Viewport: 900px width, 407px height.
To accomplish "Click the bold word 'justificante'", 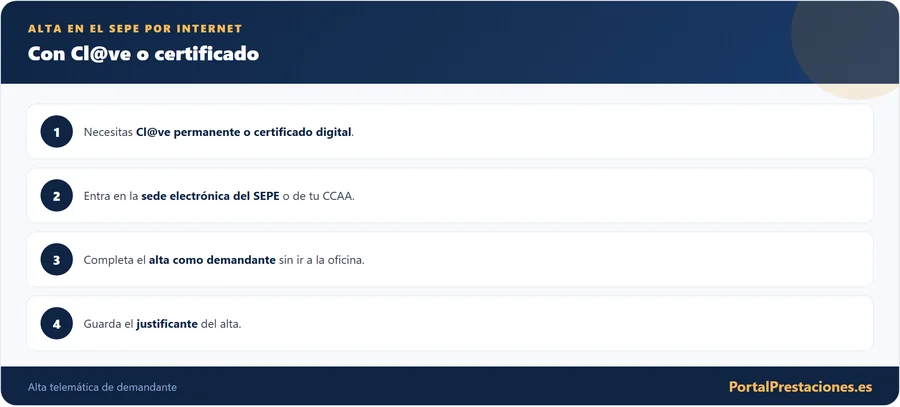I will [x=166, y=324].
